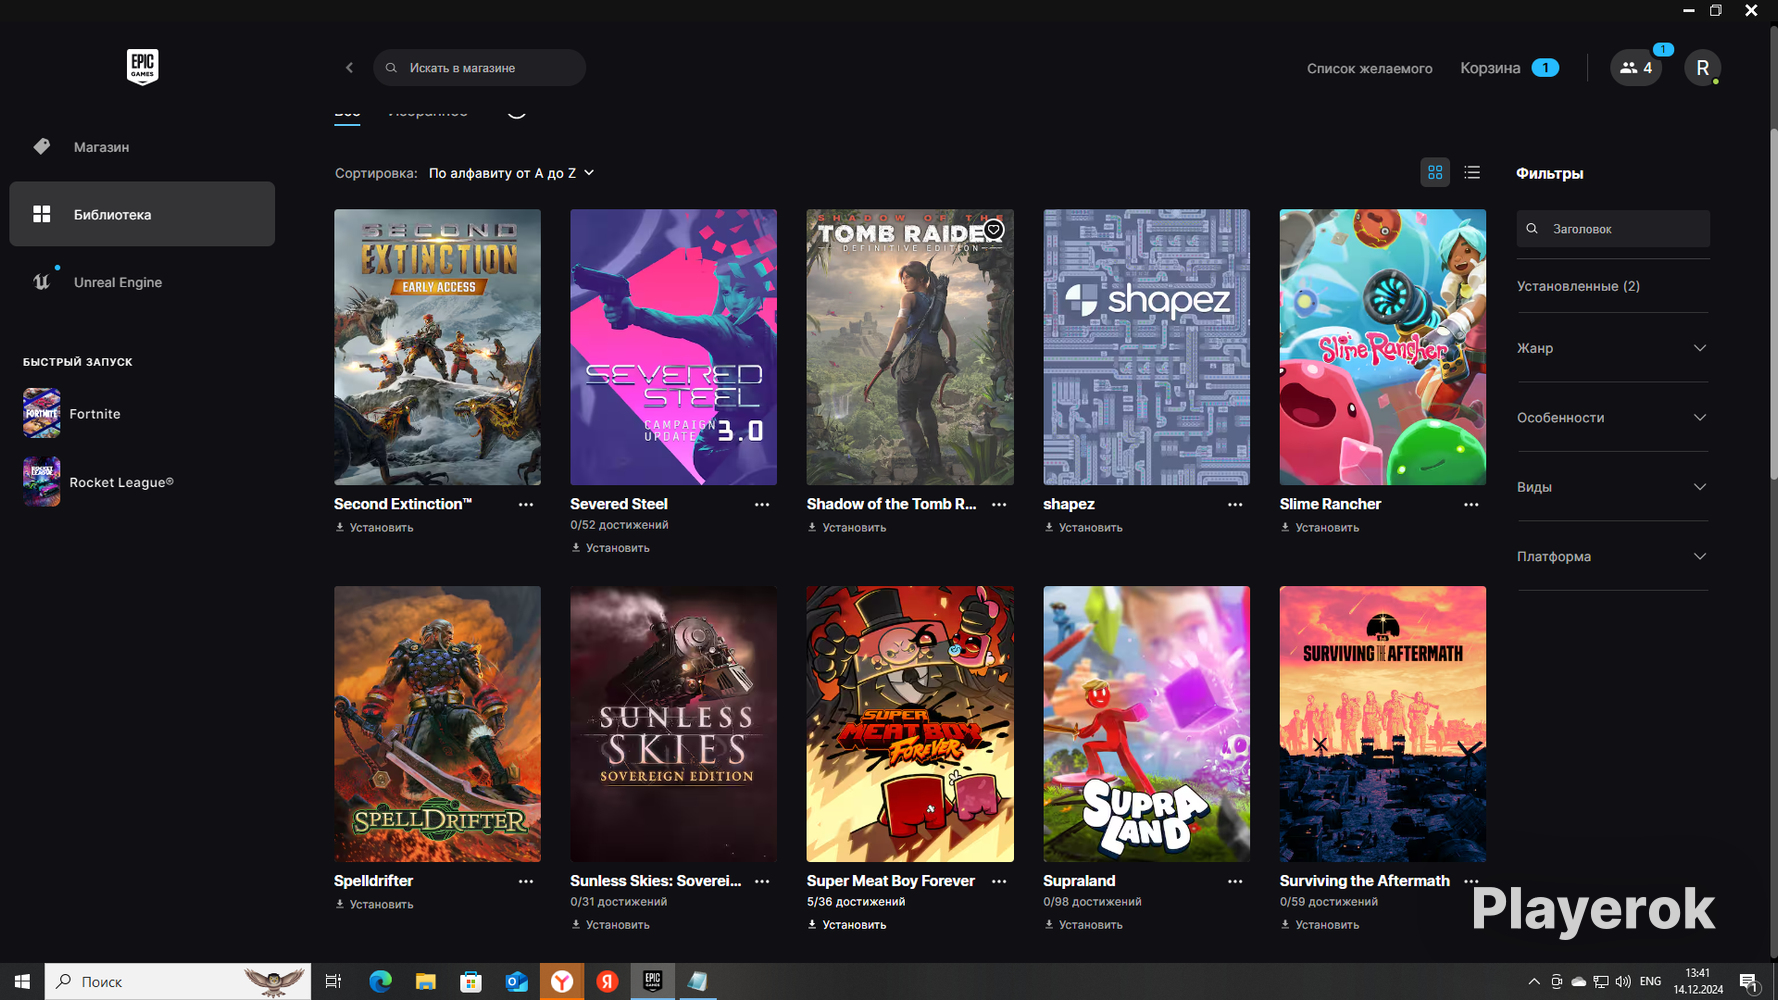Install Shadow of the Tomb Raider

(847, 528)
